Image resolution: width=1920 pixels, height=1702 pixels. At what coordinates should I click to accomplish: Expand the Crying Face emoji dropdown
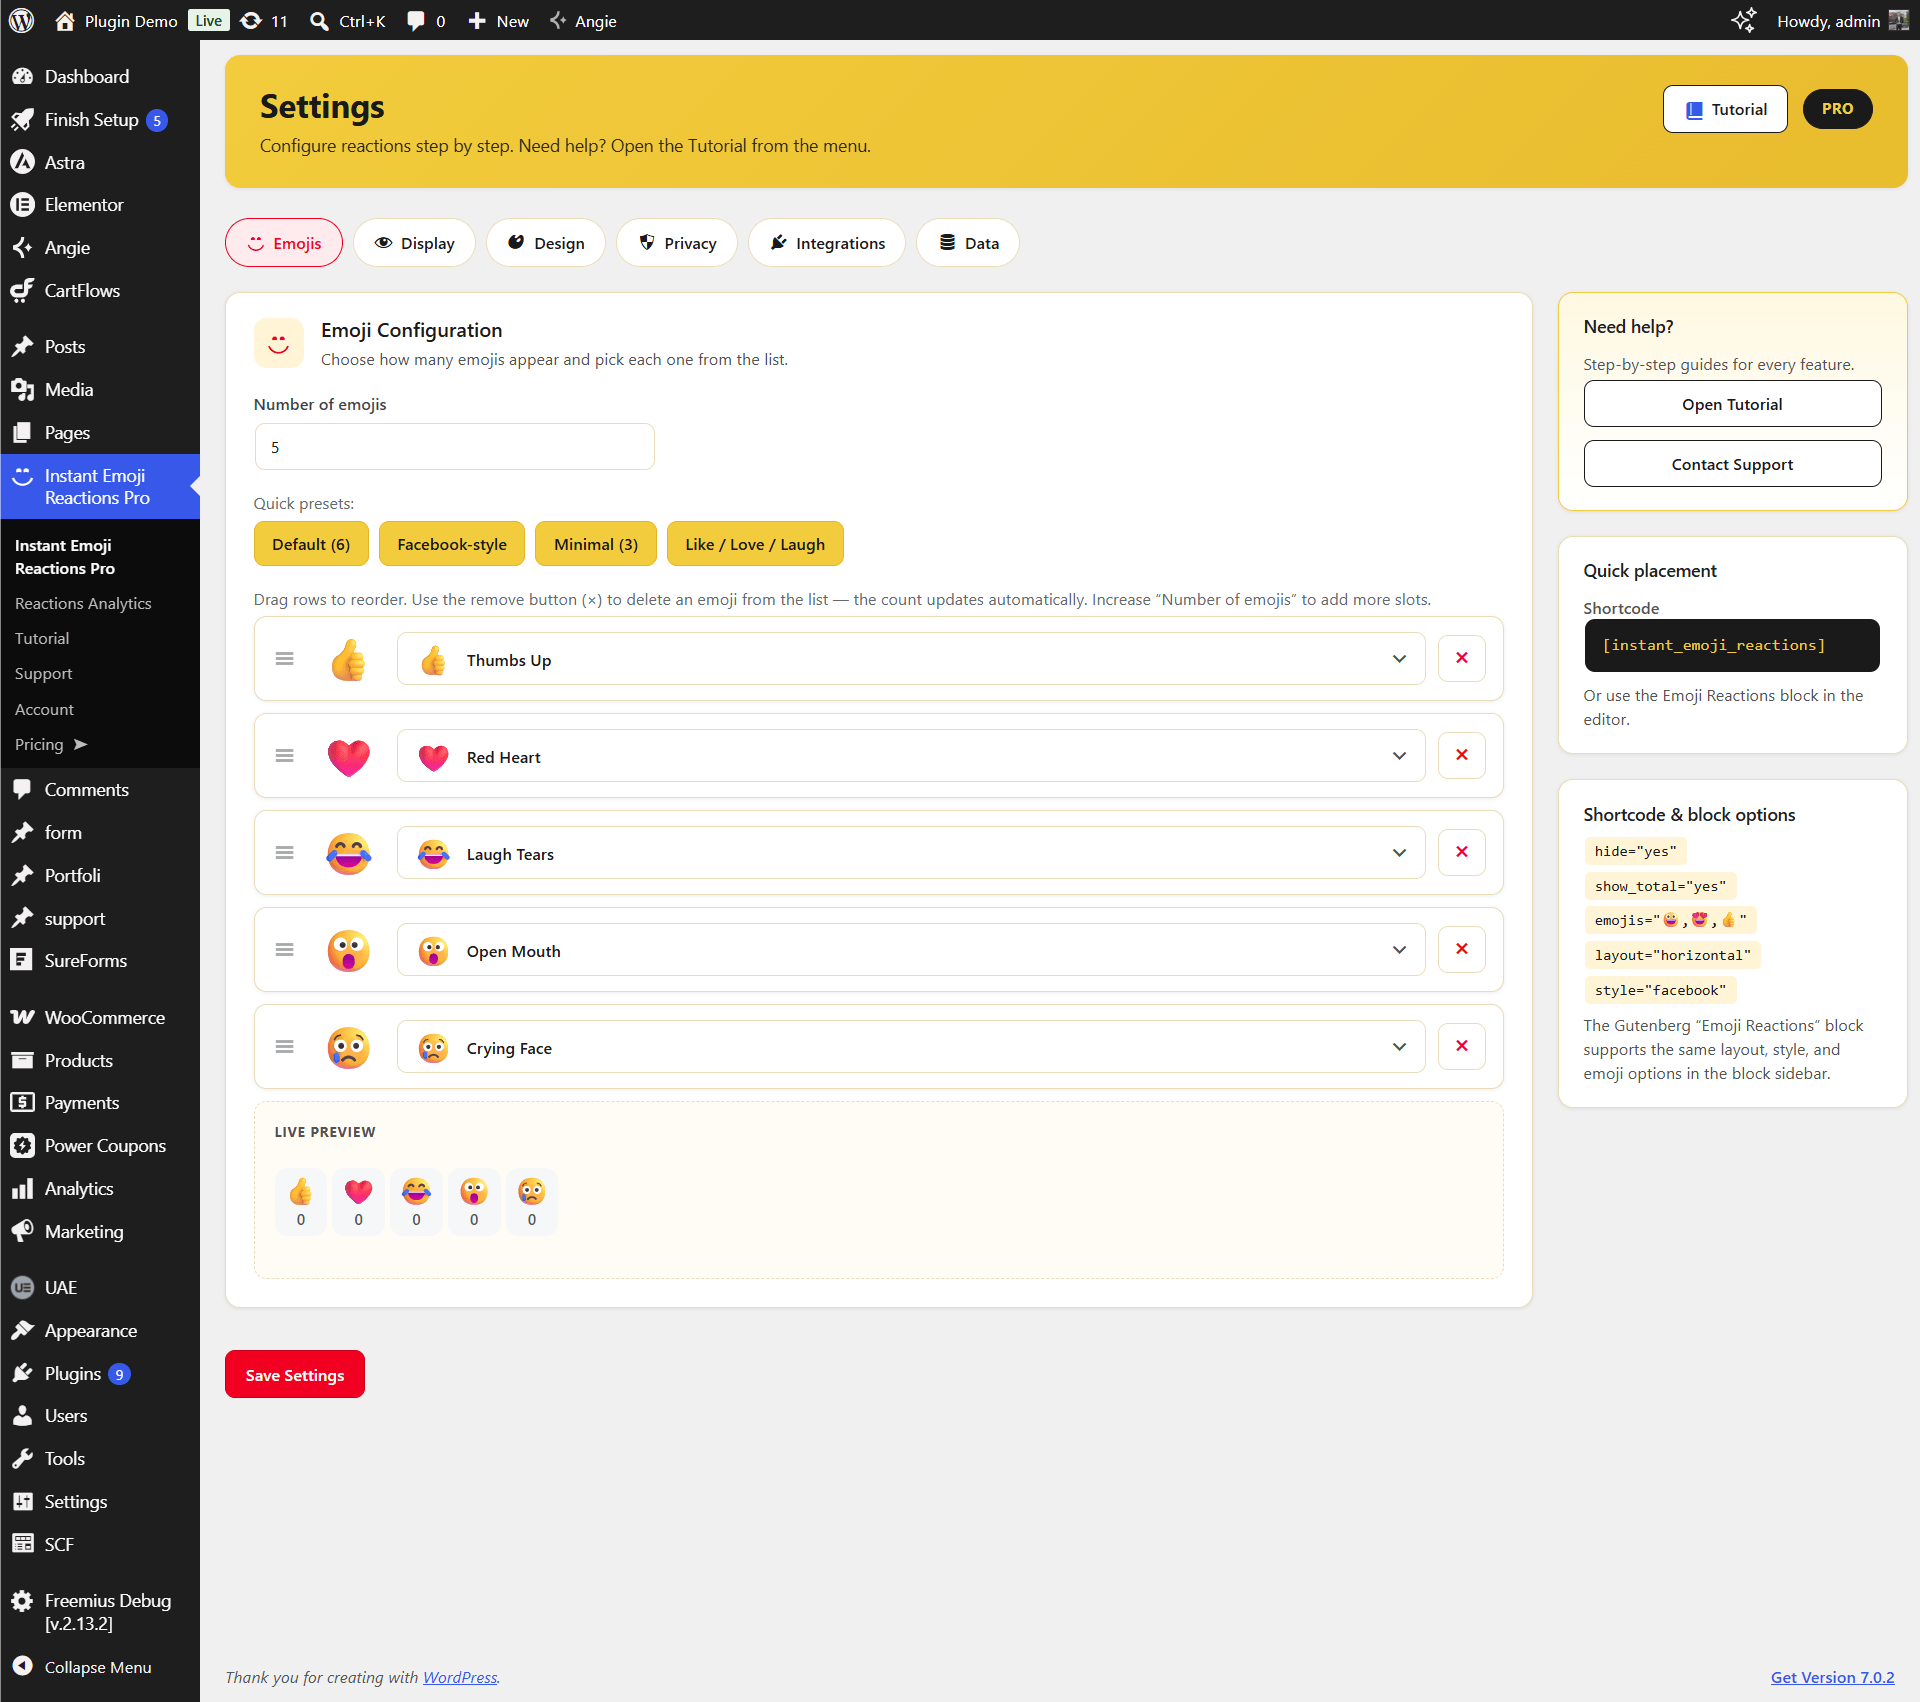tap(910, 1047)
